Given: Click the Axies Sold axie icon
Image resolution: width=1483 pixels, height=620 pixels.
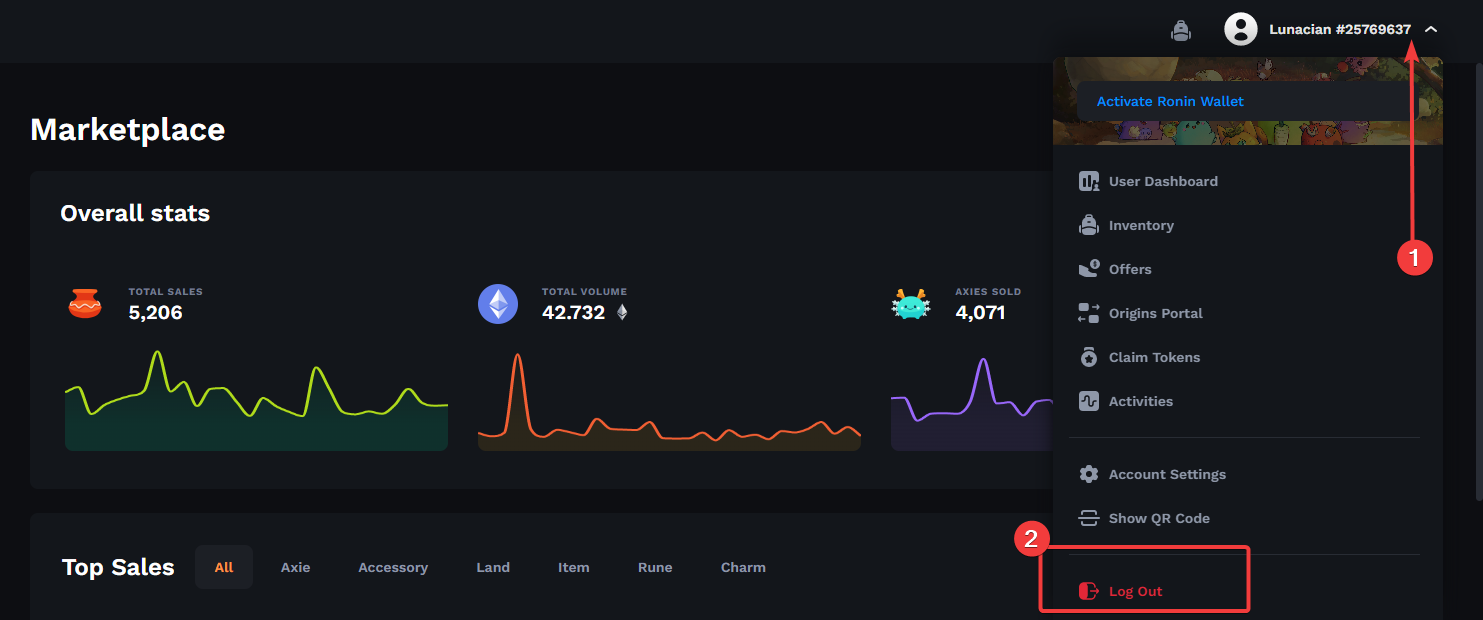Looking at the screenshot, I should pyautogui.click(x=911, y=304).
